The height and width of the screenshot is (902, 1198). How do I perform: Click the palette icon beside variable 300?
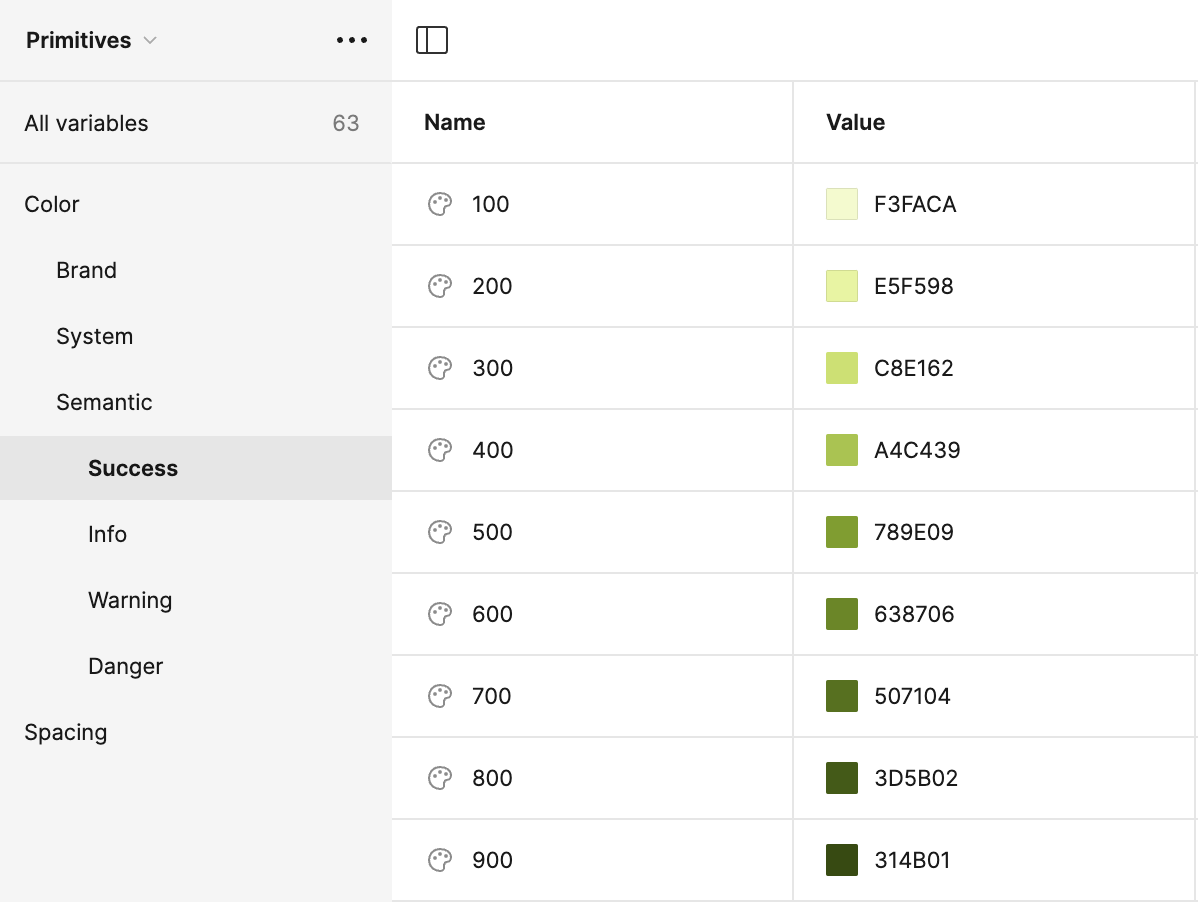click(440, 368)
